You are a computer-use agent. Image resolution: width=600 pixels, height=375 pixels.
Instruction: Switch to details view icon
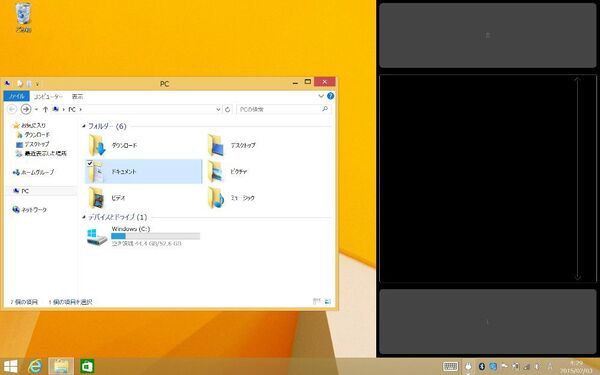coord(316,302)
